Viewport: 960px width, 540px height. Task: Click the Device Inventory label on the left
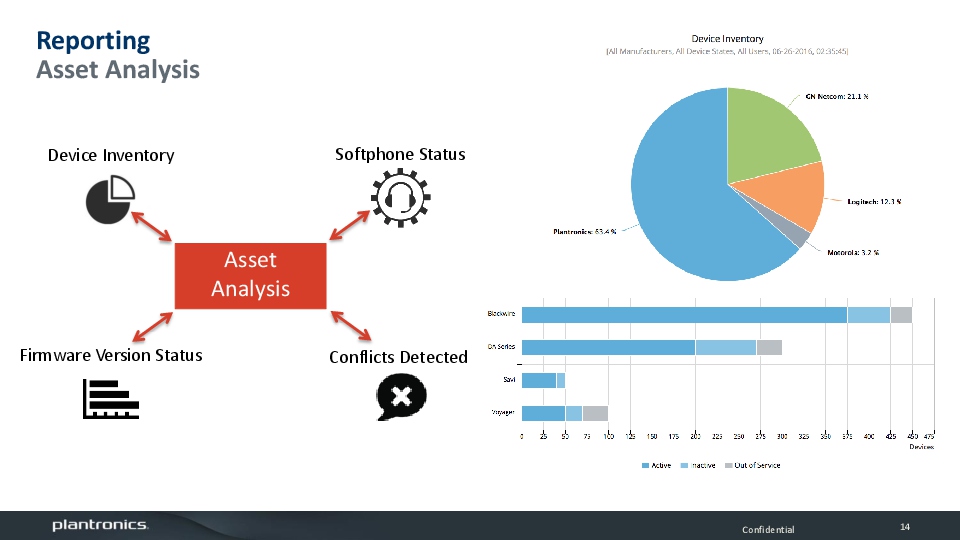click(111, 156)
